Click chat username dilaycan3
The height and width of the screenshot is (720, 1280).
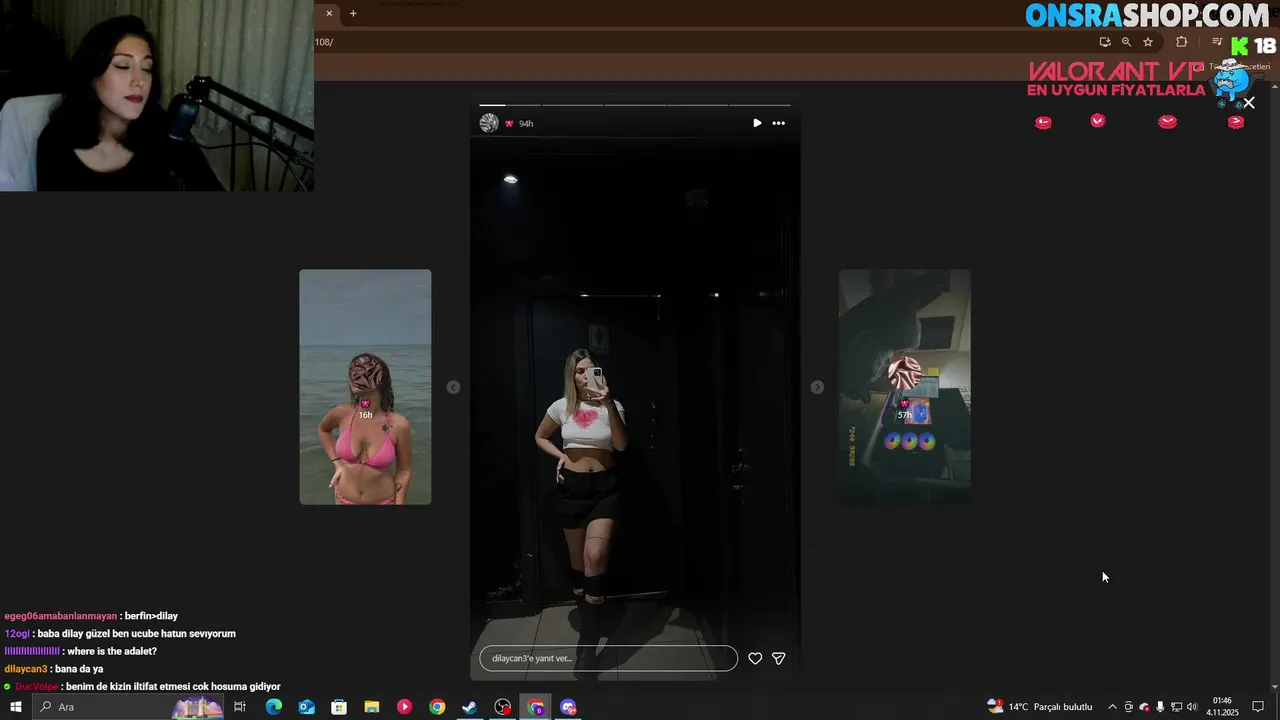[25, 669]
